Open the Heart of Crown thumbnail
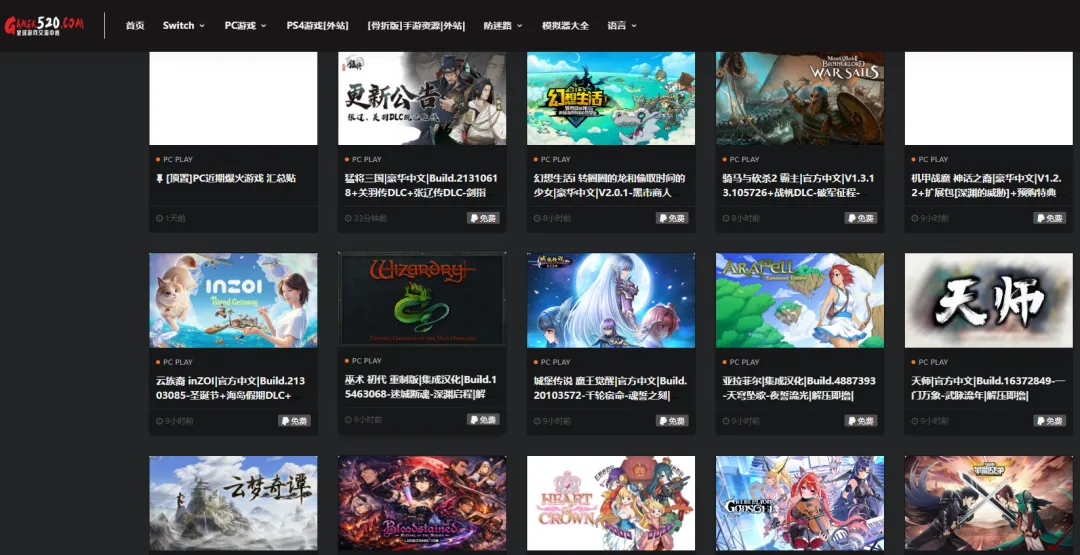Image resolution: width=1080 pixels, height=555 pixels. pyautogui.click(x=611, y=503)
